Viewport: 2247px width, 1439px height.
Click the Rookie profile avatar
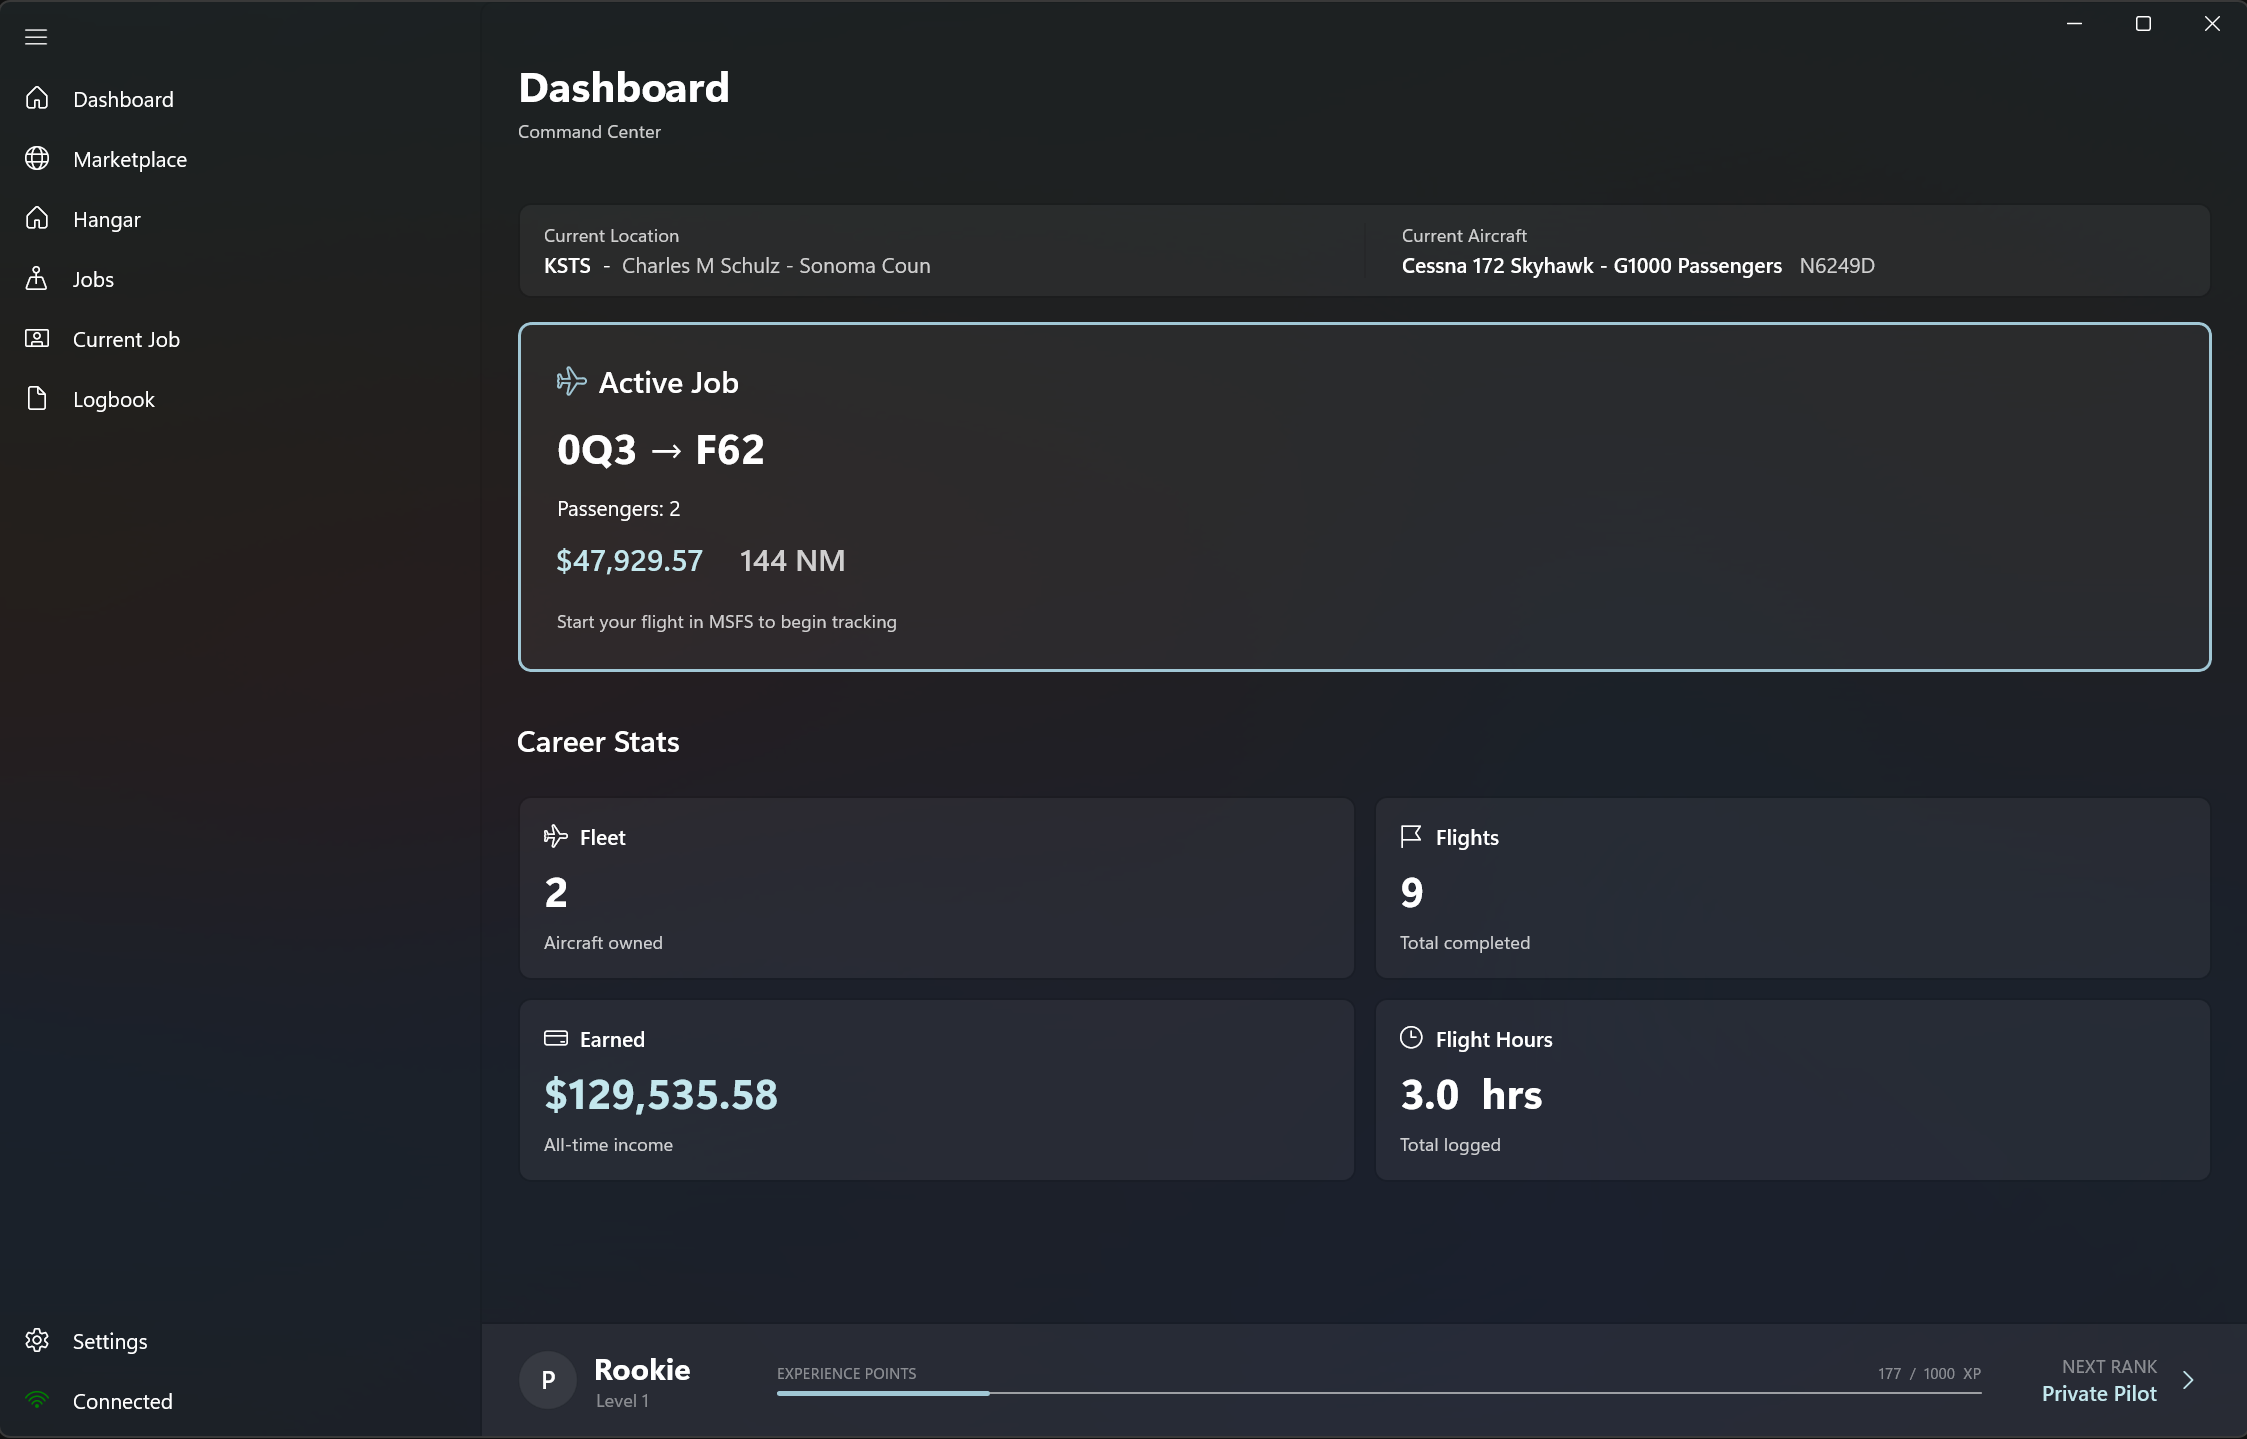coord(547,1379)
